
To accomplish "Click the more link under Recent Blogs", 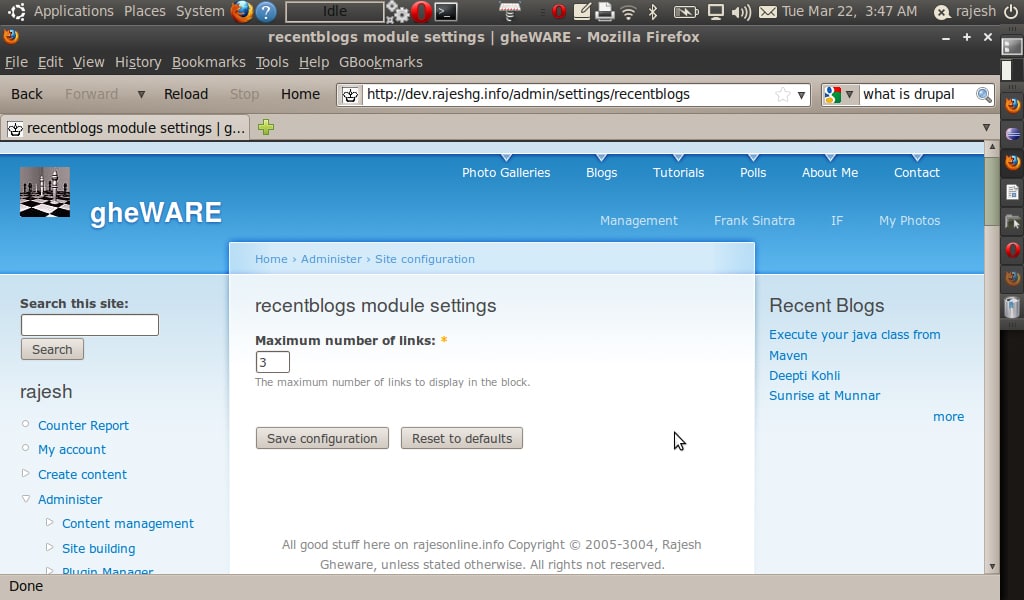I will click(948, 417).
